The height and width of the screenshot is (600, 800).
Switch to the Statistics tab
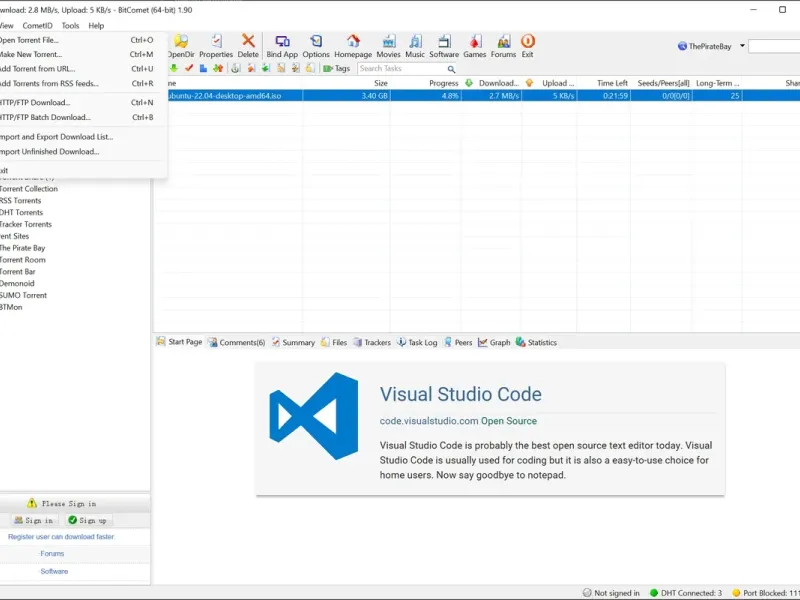[x=536, y=342]
